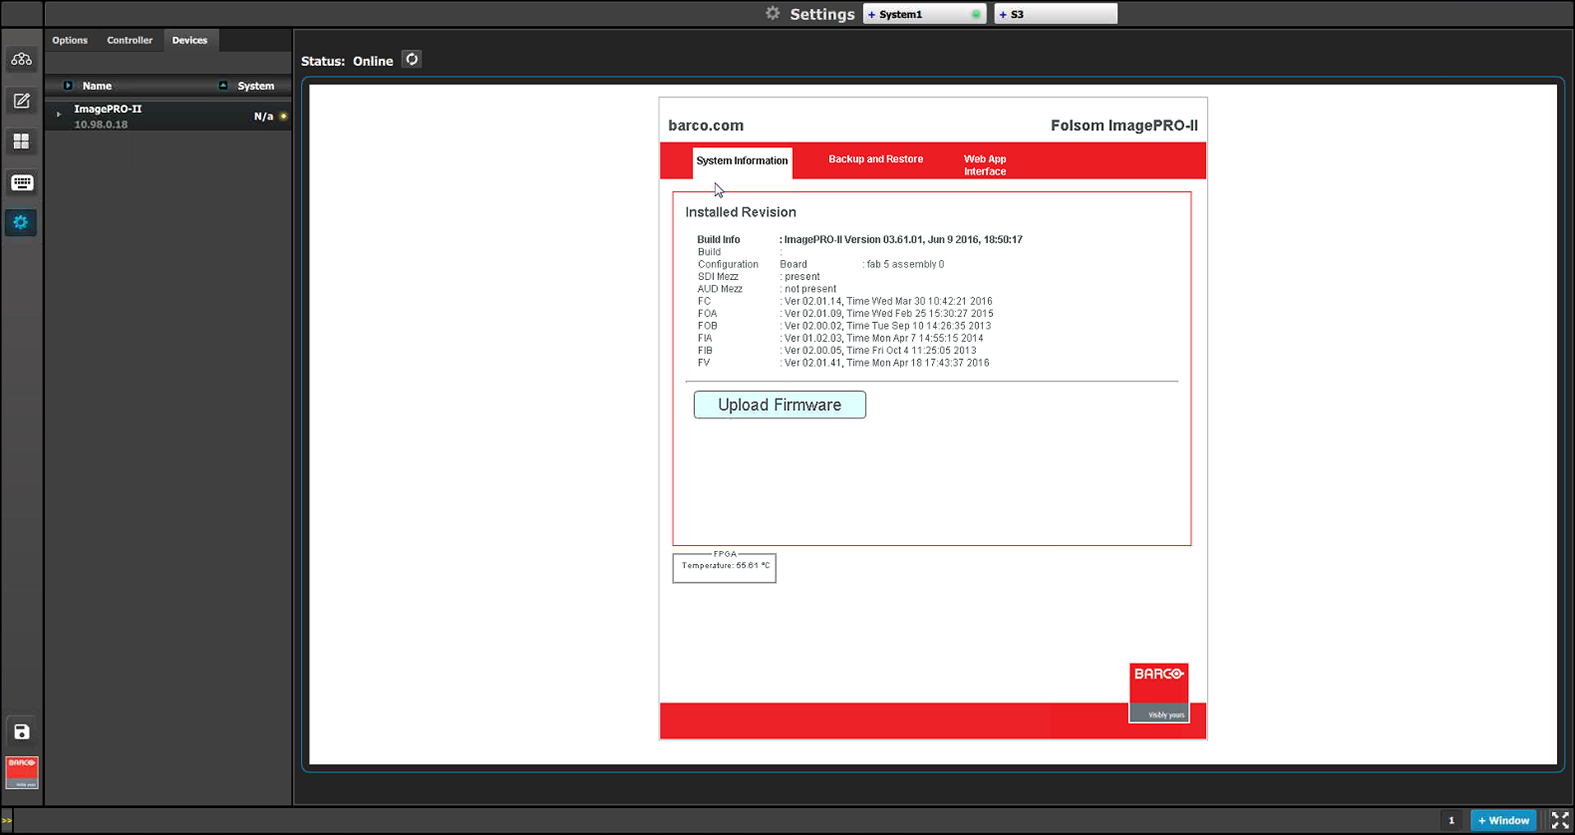Click the Installed Revision heading
Viewport: 1575px width, 835px height.
point(741,212)
